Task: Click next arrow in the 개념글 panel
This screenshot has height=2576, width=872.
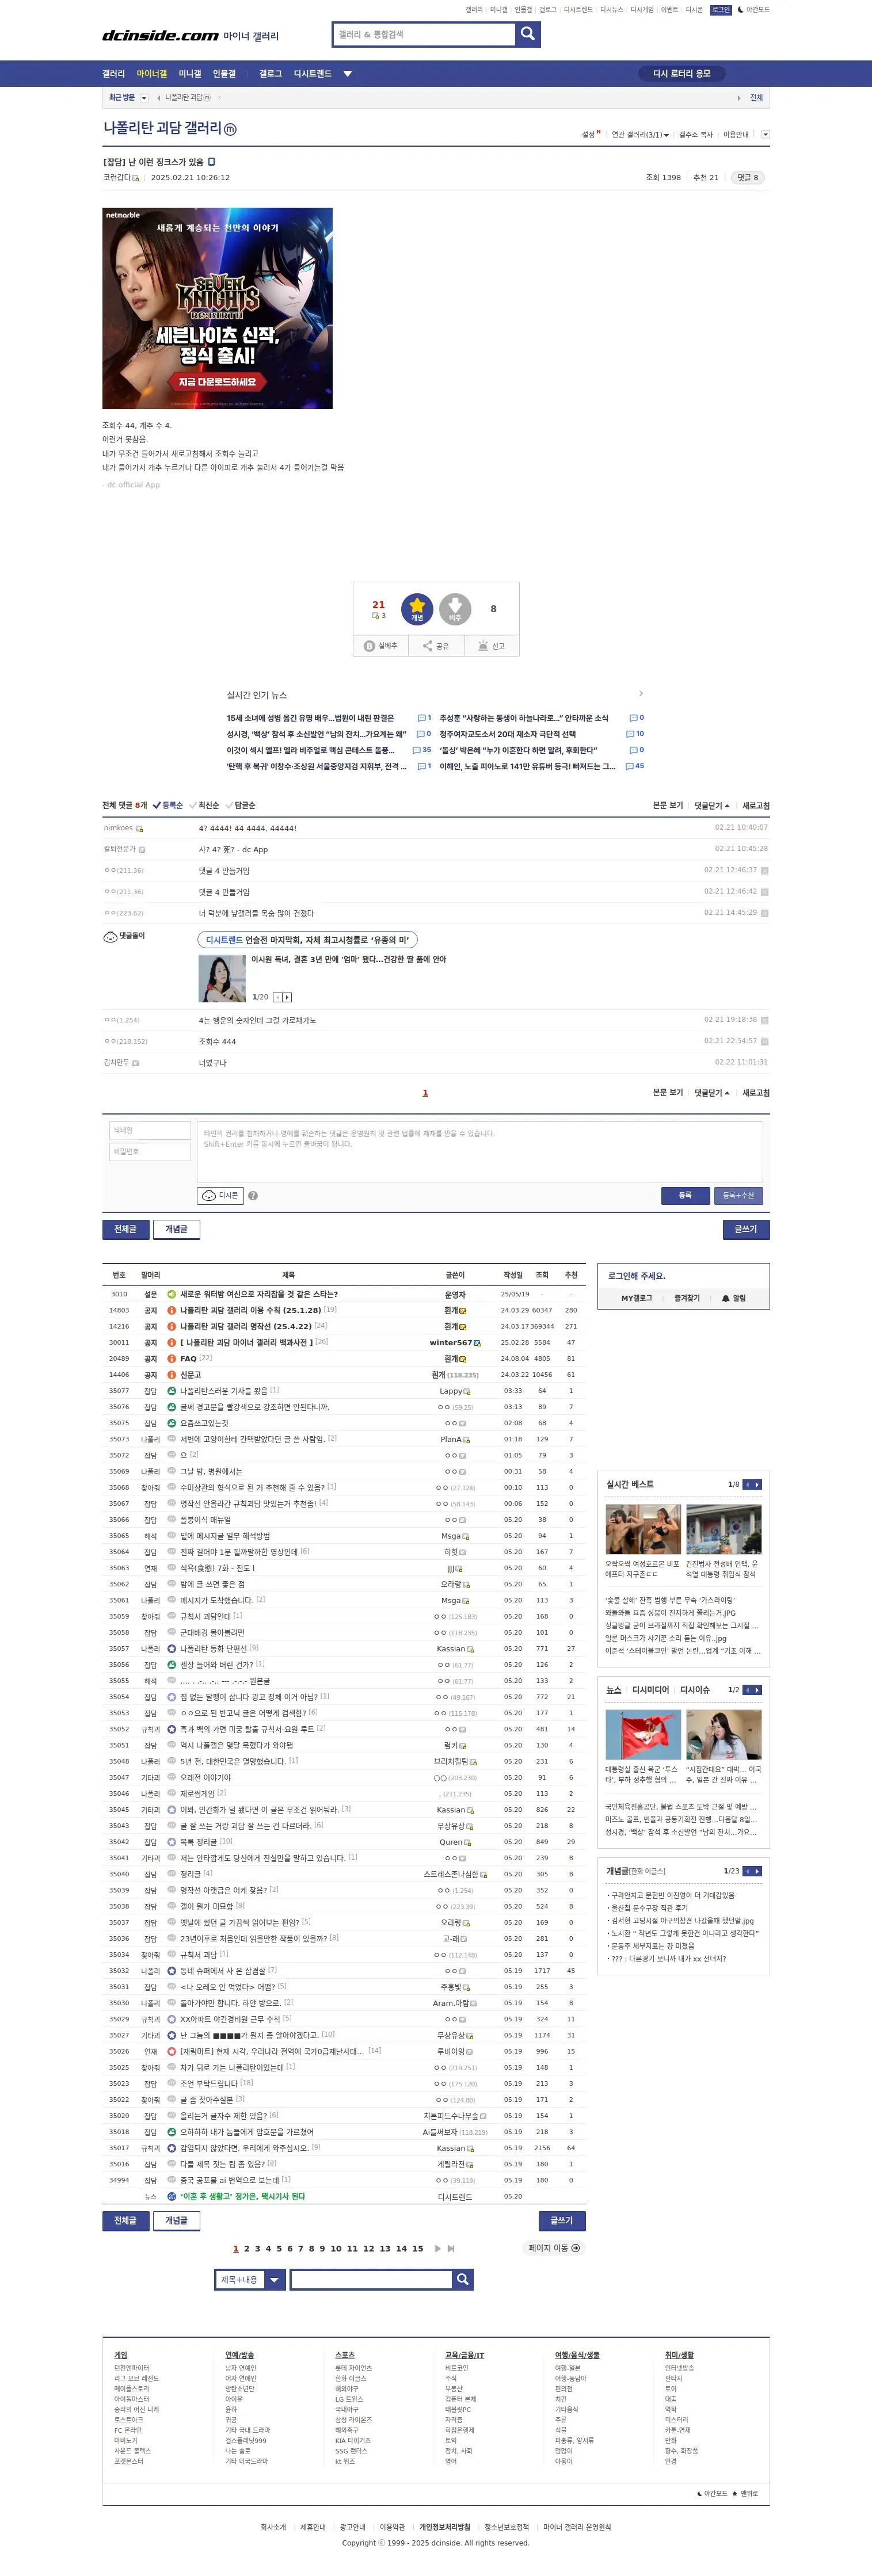Action: [x=757, y=1871]
